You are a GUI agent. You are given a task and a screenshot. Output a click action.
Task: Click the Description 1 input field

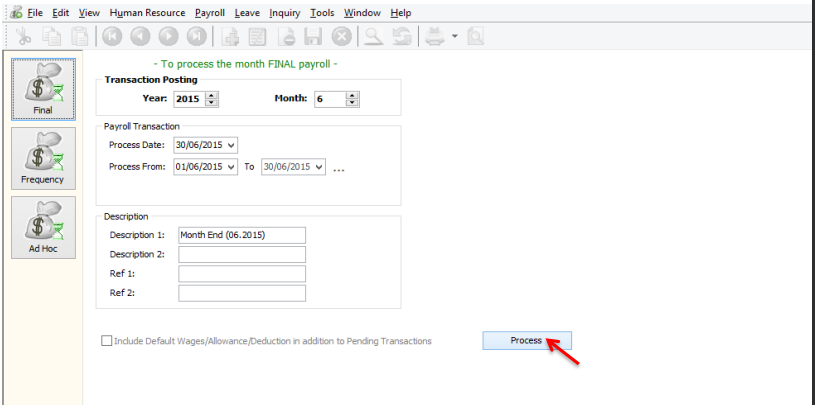click(241, 235)
